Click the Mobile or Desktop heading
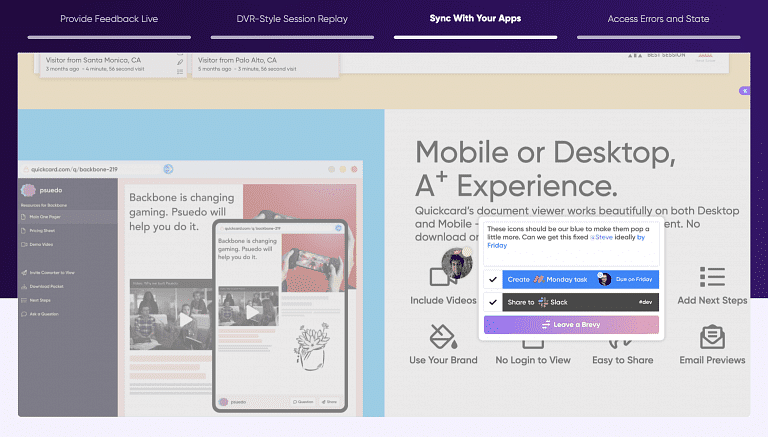Screen dimensions: 768x437 (x=546, y=168)
